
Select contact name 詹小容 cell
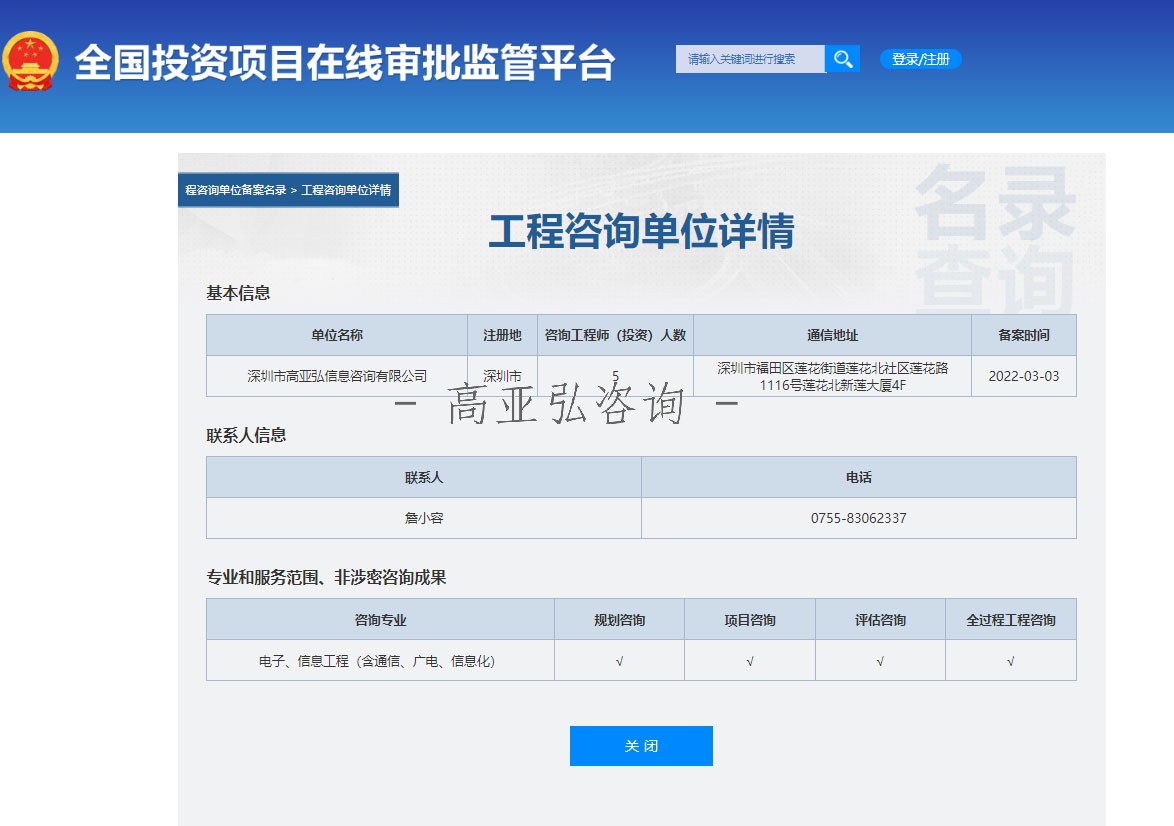pyautogui.click(x=424, y=518)
